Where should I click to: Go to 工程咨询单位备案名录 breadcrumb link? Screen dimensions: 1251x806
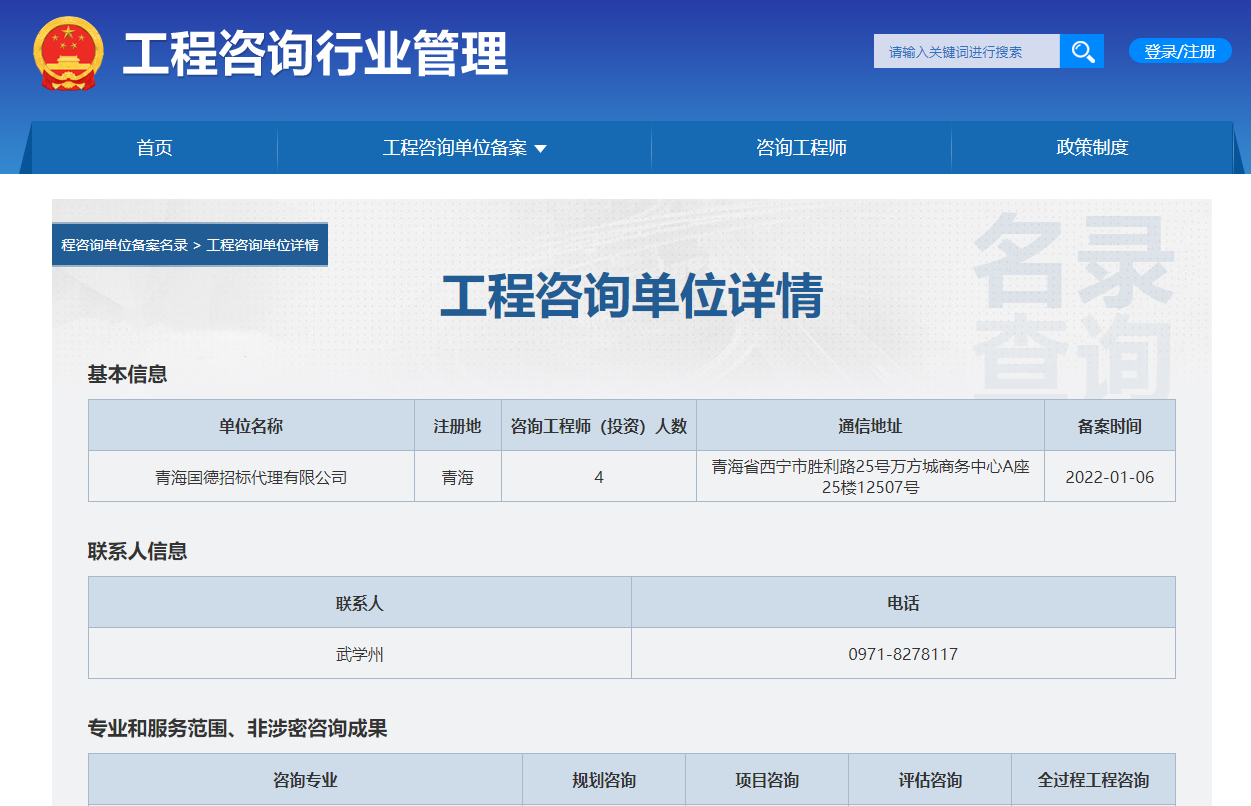(124, 245)
